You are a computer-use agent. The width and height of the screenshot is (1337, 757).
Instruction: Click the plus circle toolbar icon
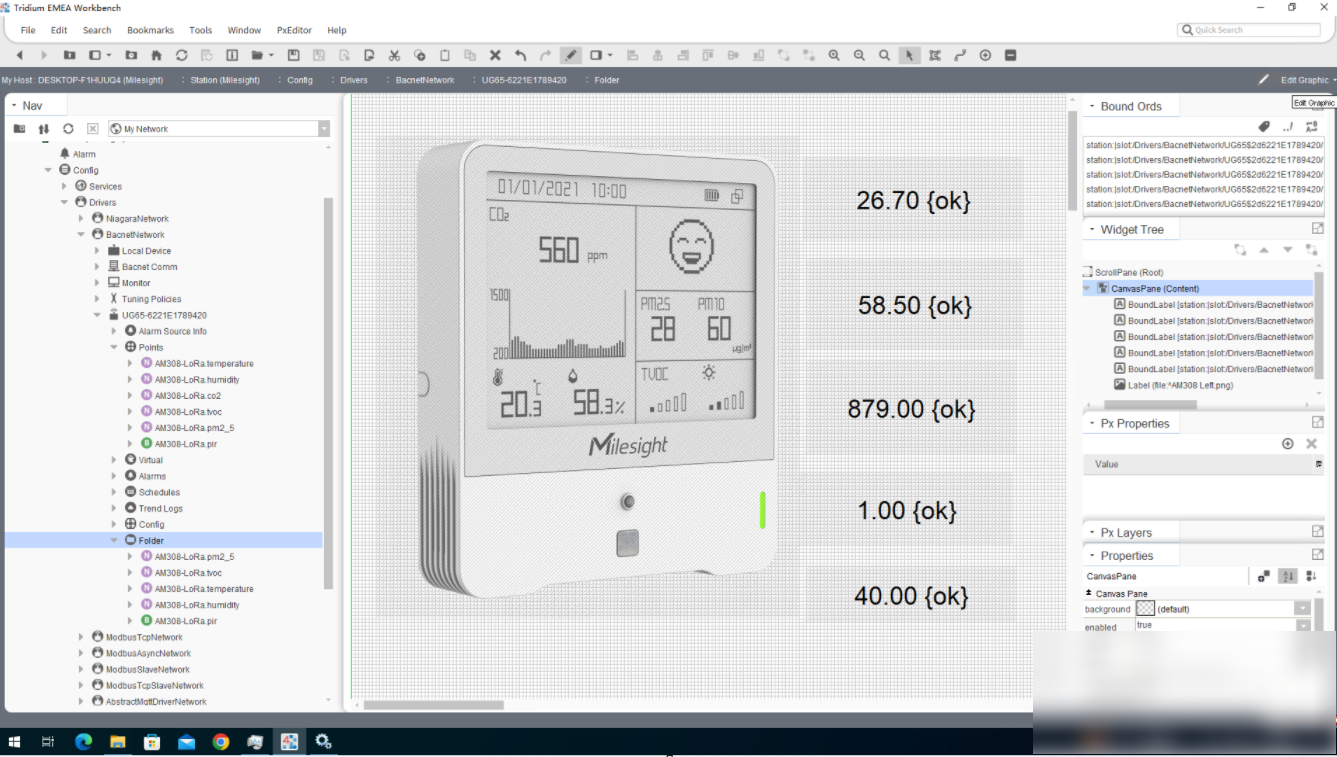(x=985, y=55)
